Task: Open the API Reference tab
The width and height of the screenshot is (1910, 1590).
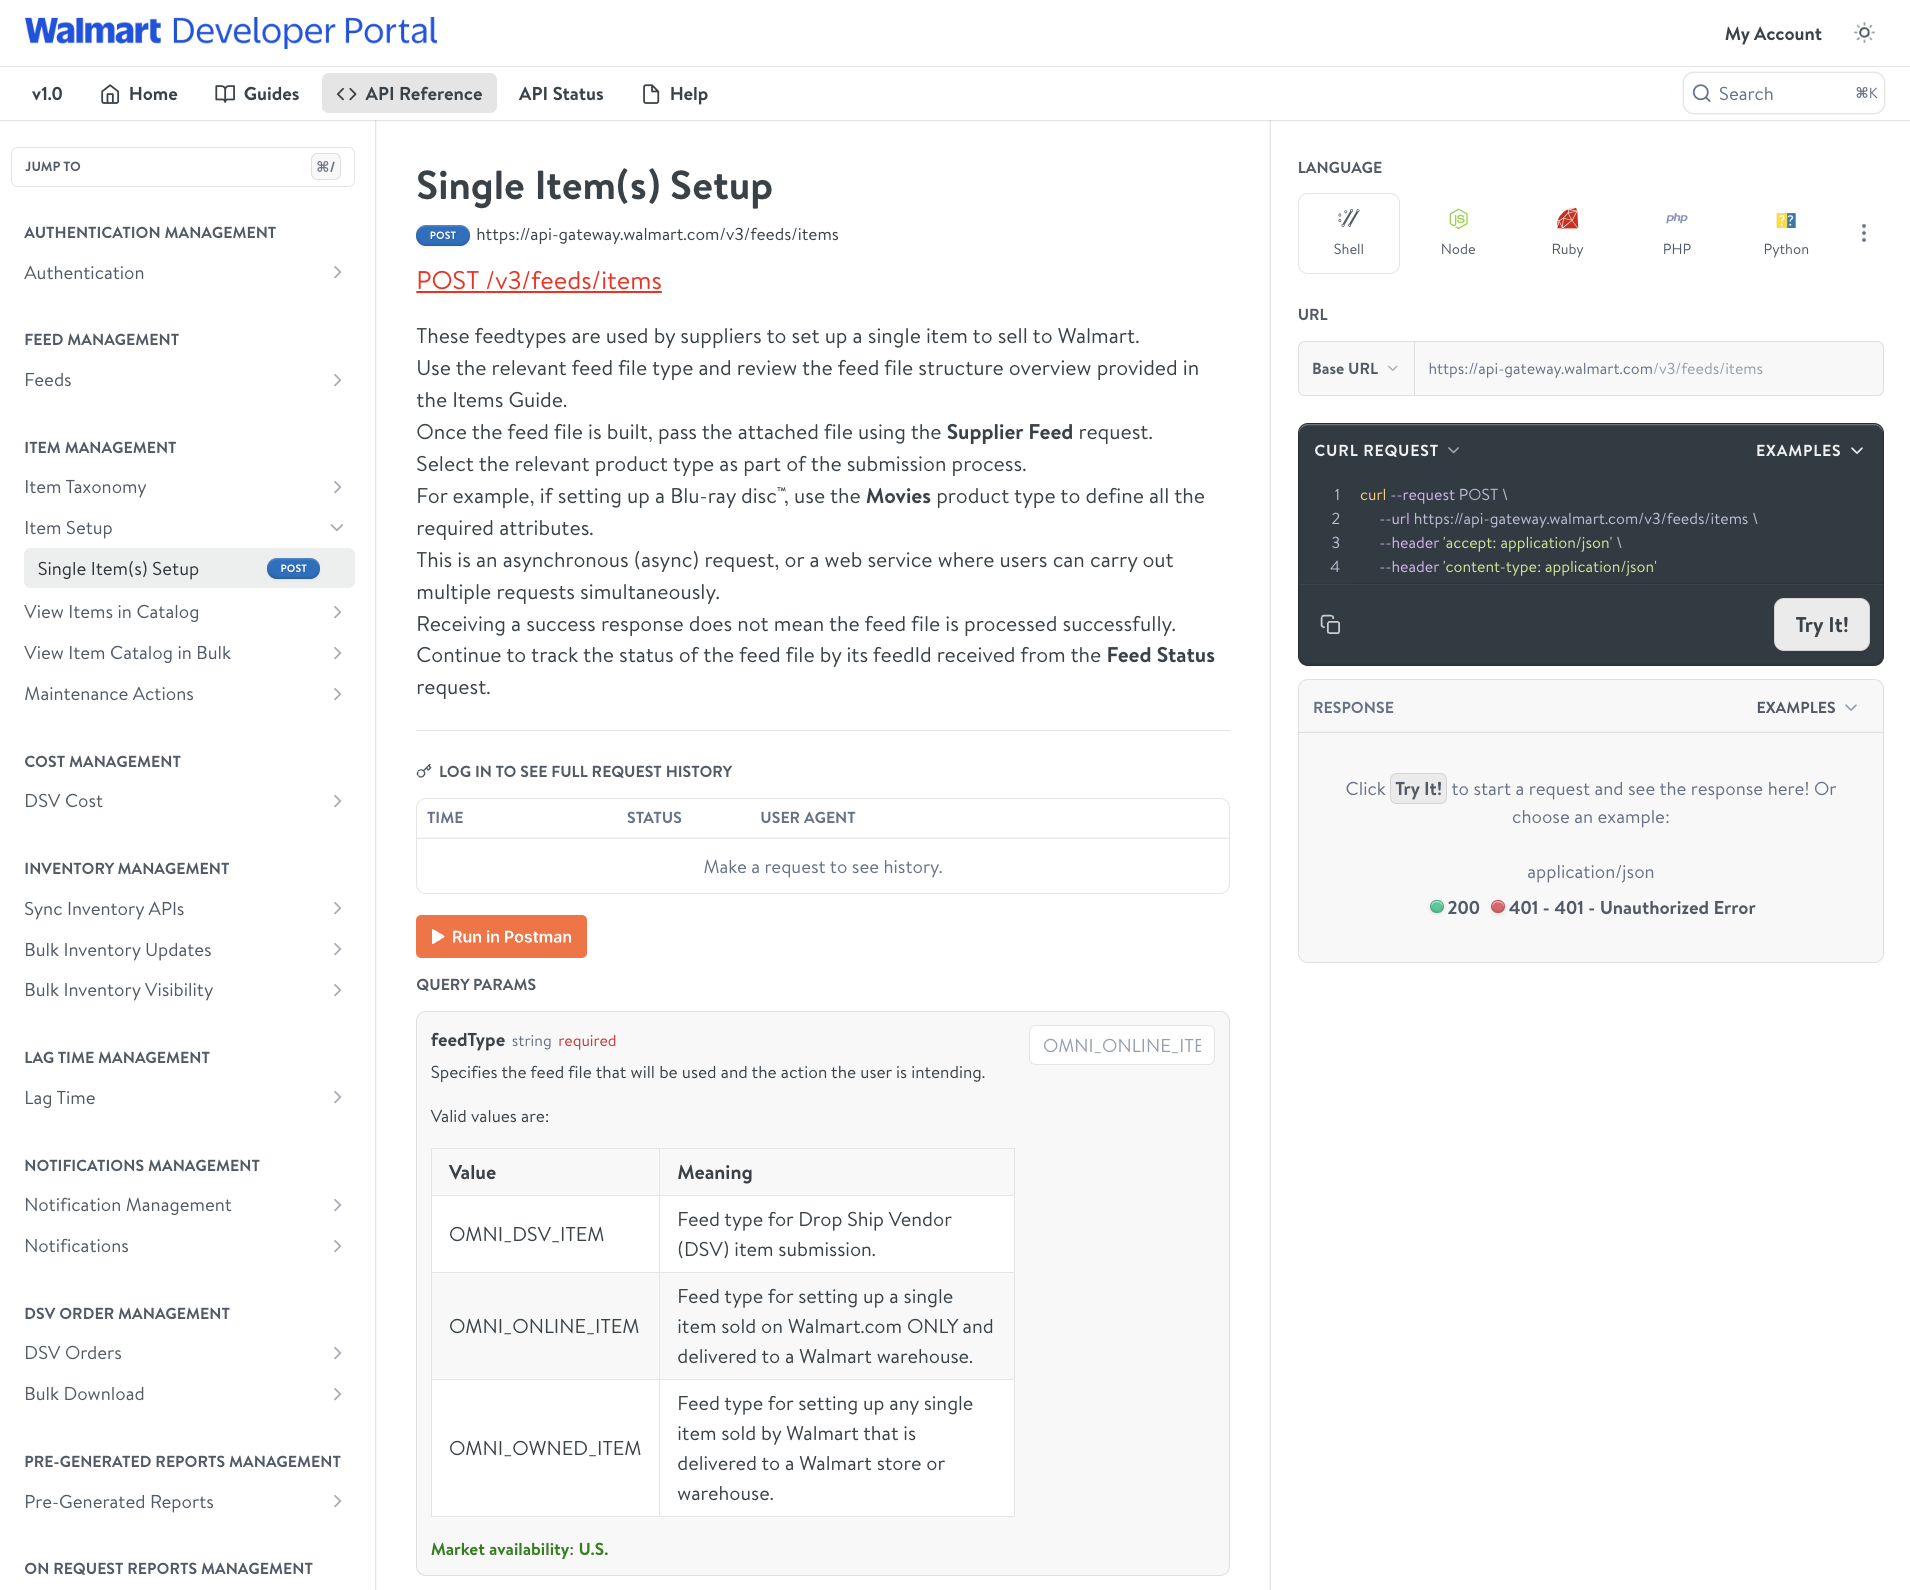Action: point(409,94)
